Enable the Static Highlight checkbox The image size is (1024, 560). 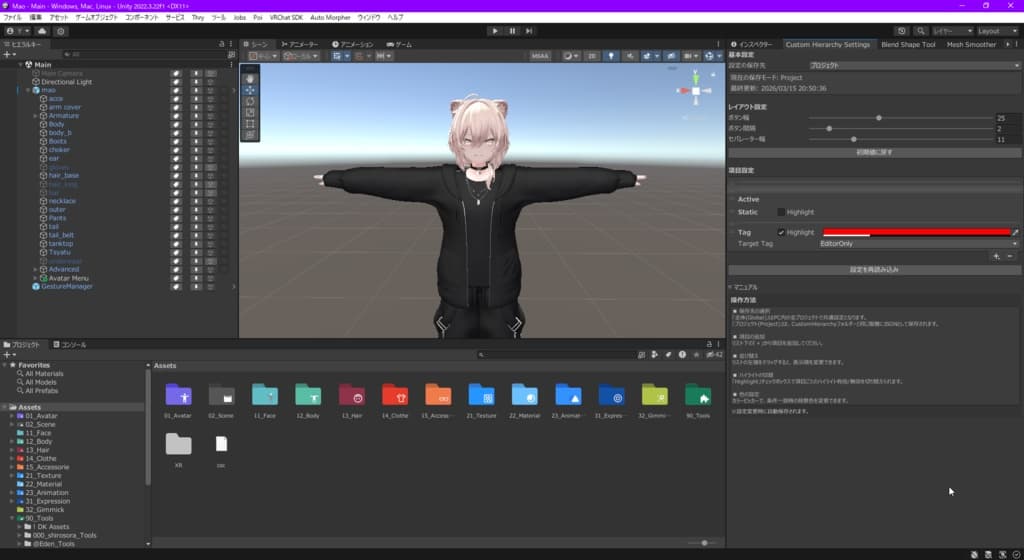[x=781, y=212]
